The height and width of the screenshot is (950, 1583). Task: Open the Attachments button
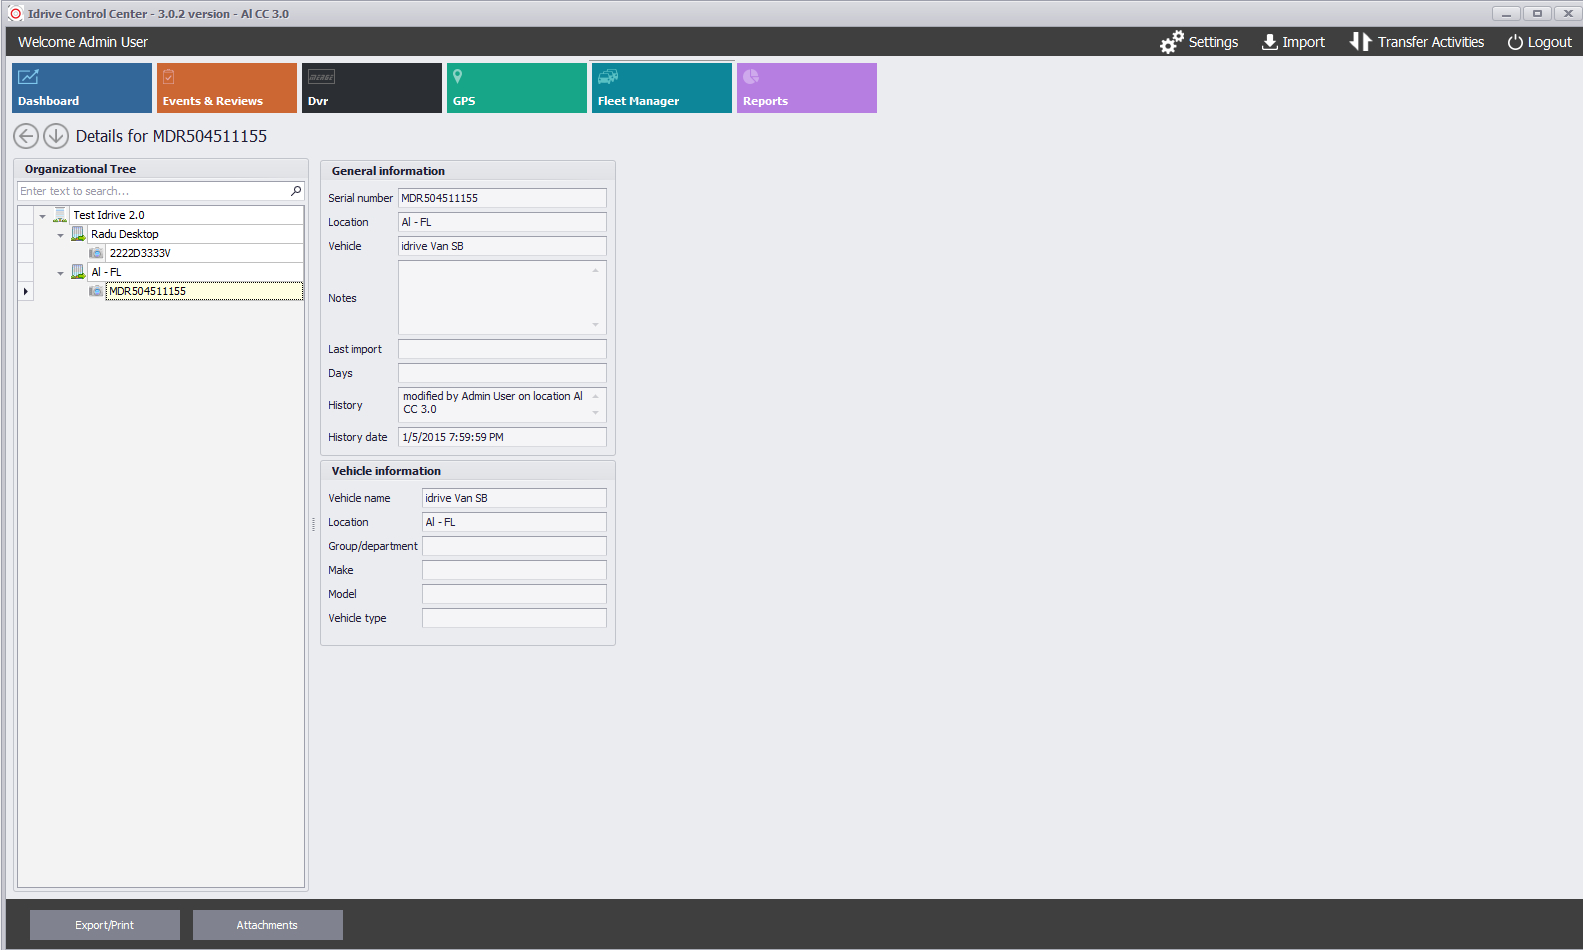pyautogui.click(x=267, y=925)
